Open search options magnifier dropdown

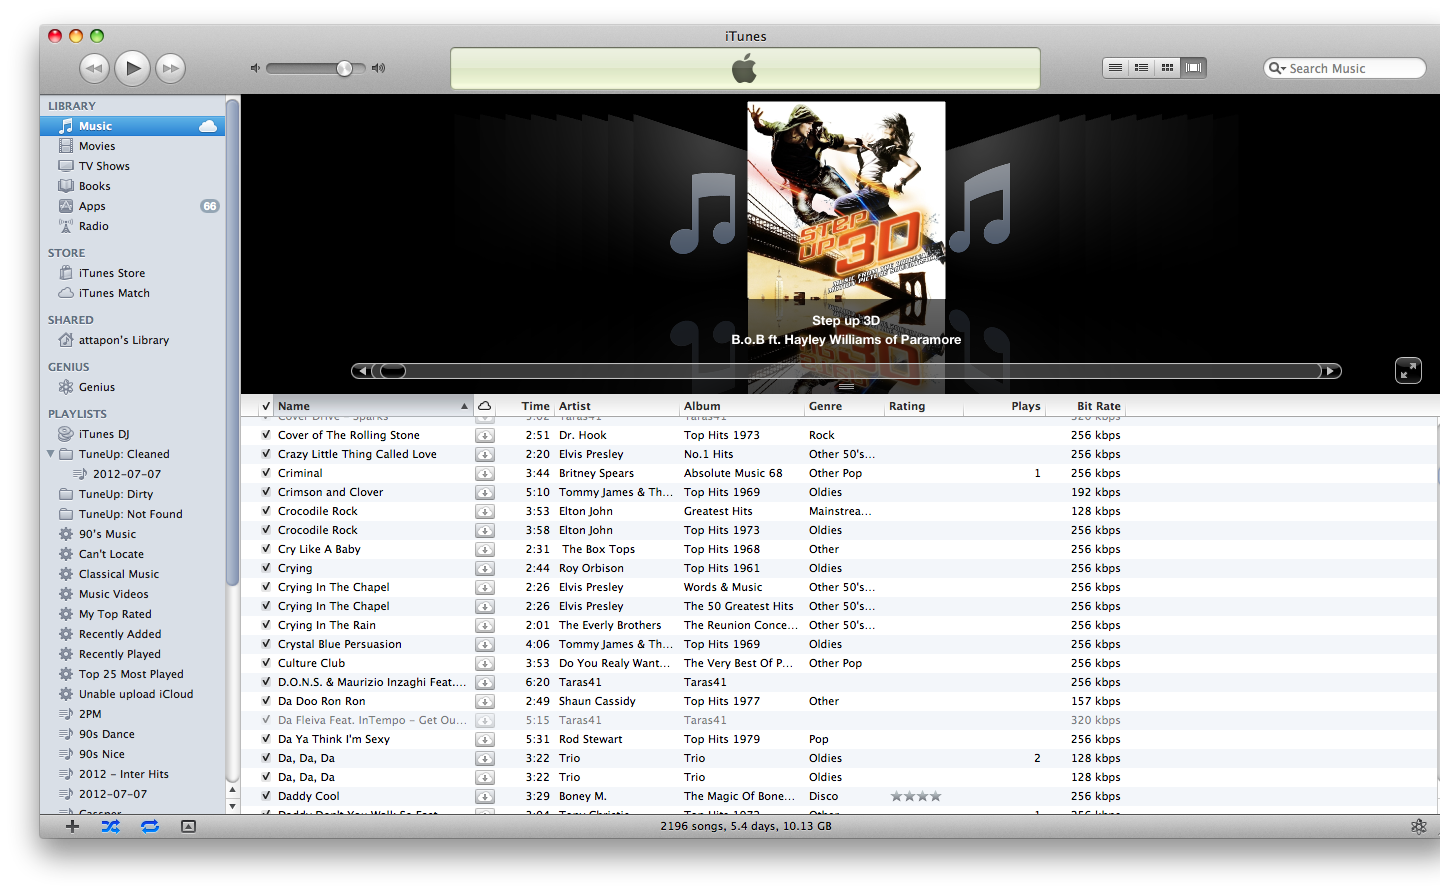coord(1276,68)
